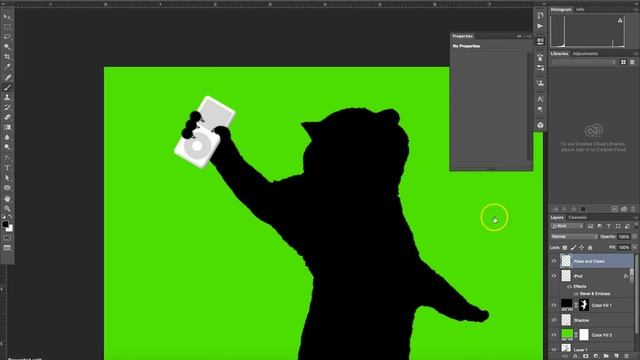
Task: Open the Opacity slider dropdown arrow
Action: point(634,237)
